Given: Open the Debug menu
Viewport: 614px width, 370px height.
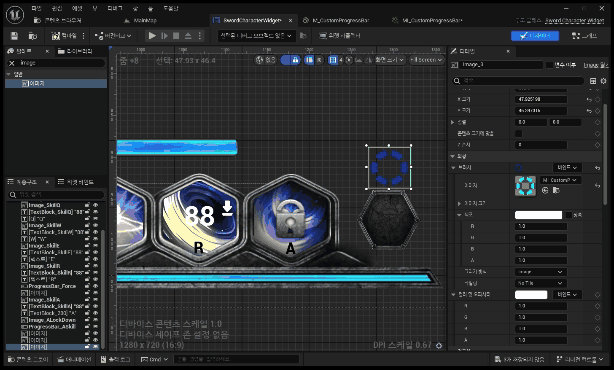Looking at the screenshot, I should (115, 8).
